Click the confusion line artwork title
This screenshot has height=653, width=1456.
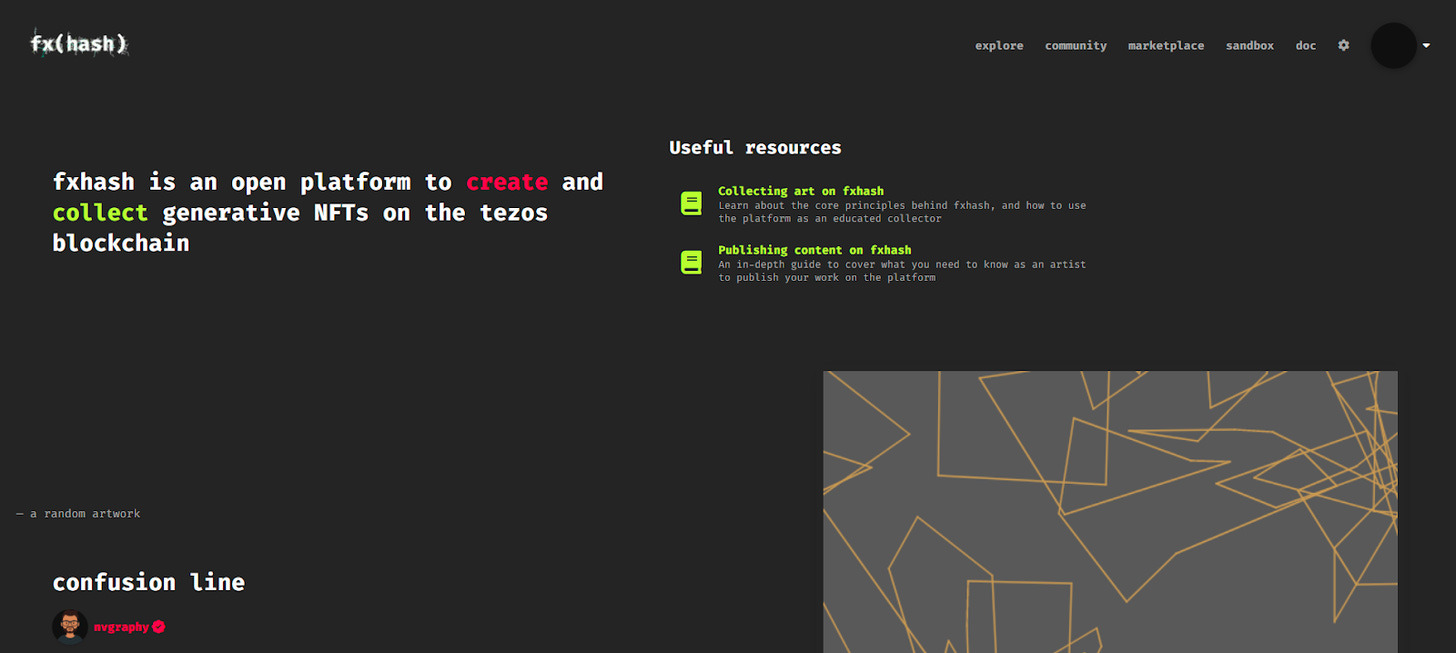(149, 582)
